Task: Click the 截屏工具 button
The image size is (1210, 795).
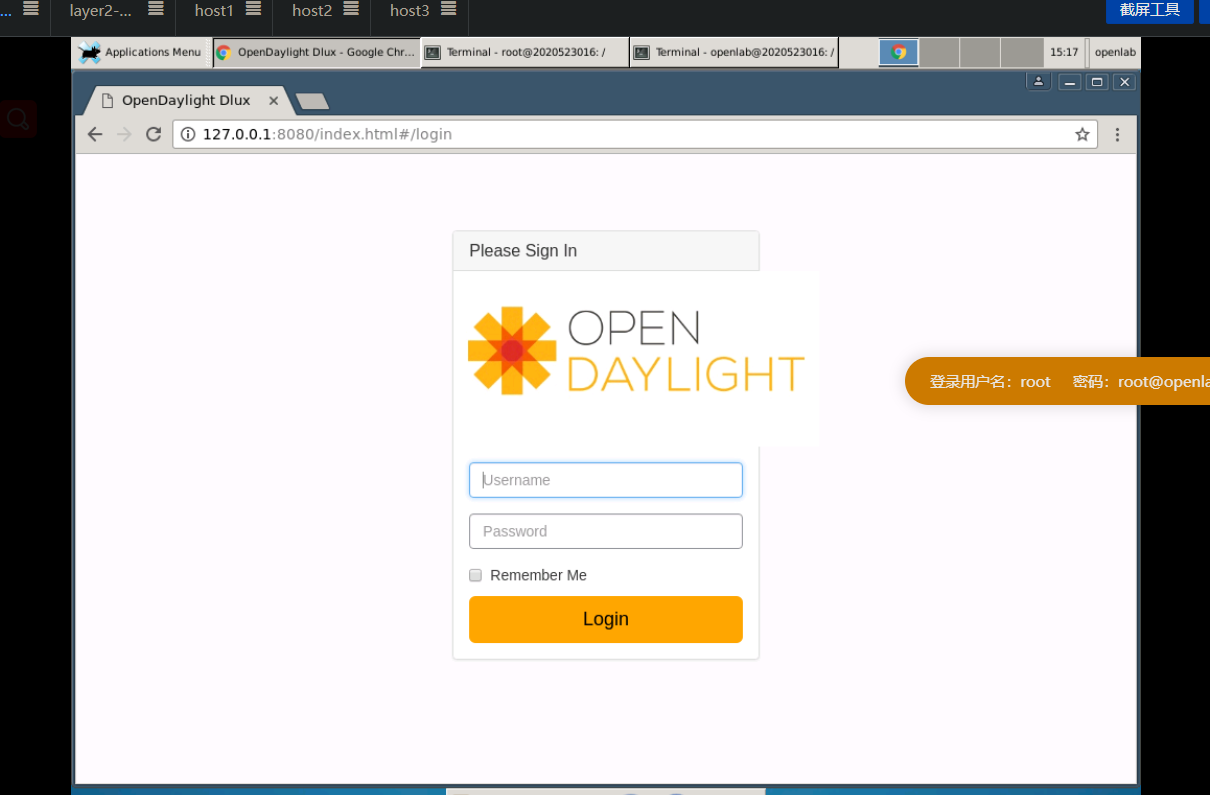Action: (x=1149, y=11)
